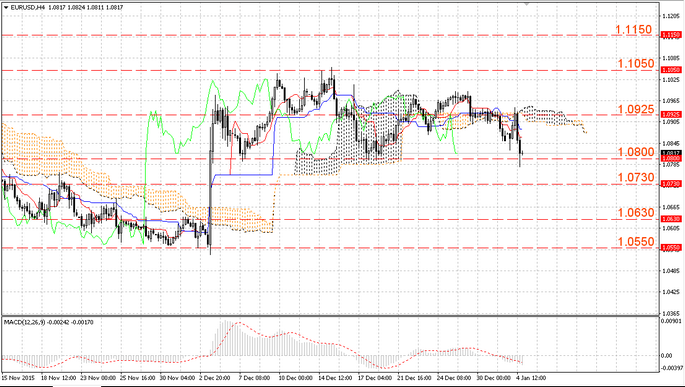Screen dimensions: 685x387
Task: Click the red 1.0925 price axis tag
Action: pyautogui.click(x=671, y=114)
